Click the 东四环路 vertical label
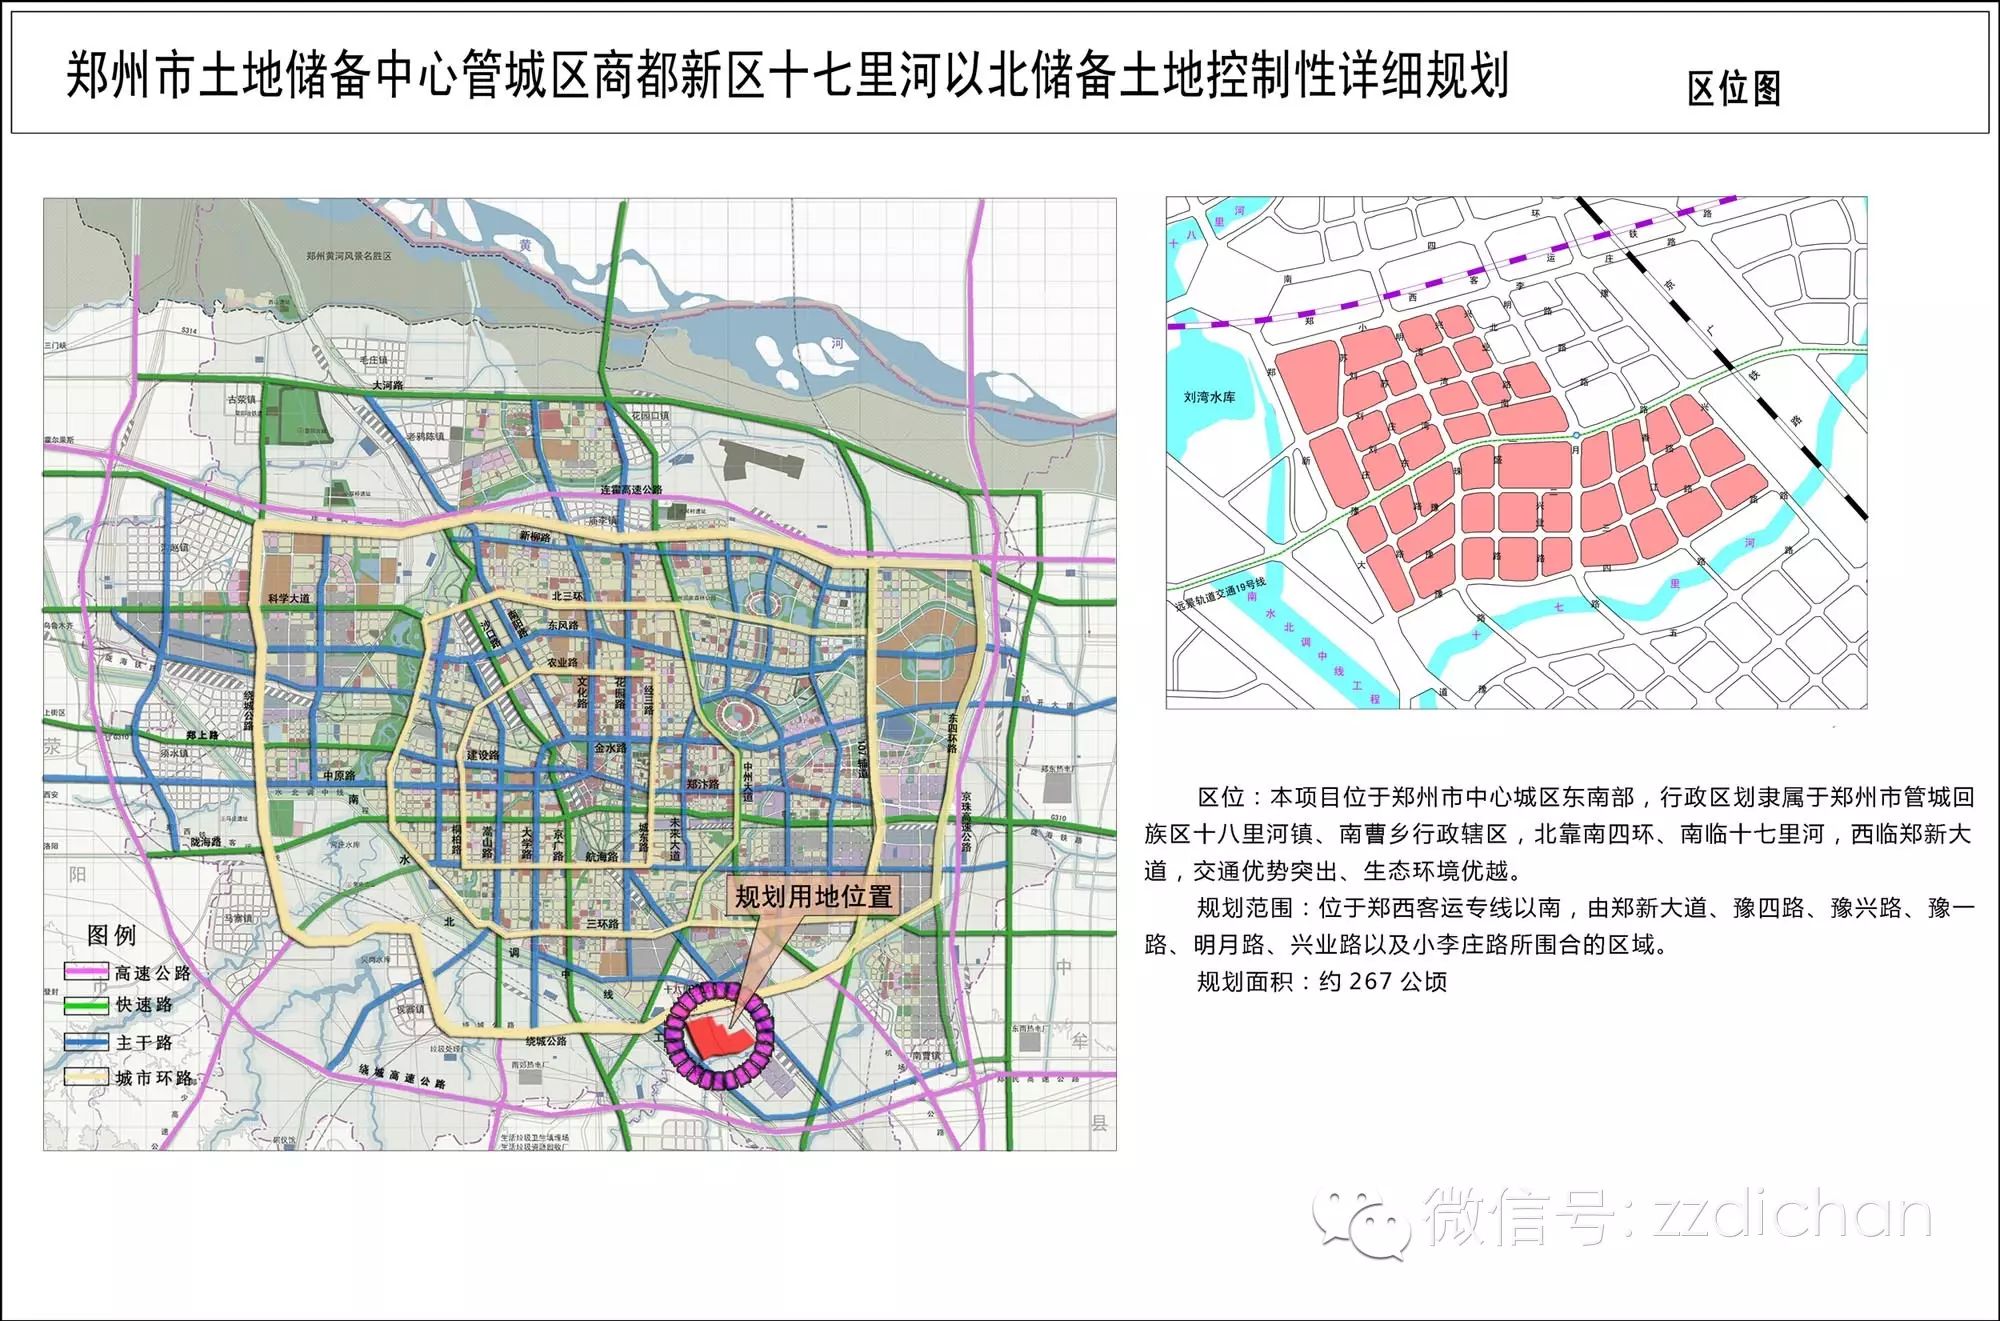Image resolution: width=2000 pixels, height=1321 pixels. click(x=952, y=733)
